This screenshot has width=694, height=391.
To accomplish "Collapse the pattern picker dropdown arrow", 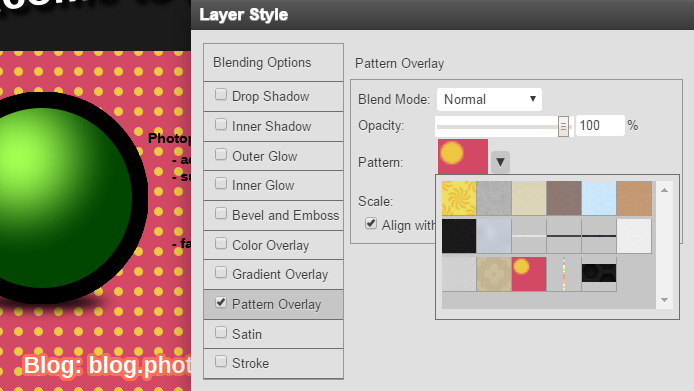I will (500, 162).
